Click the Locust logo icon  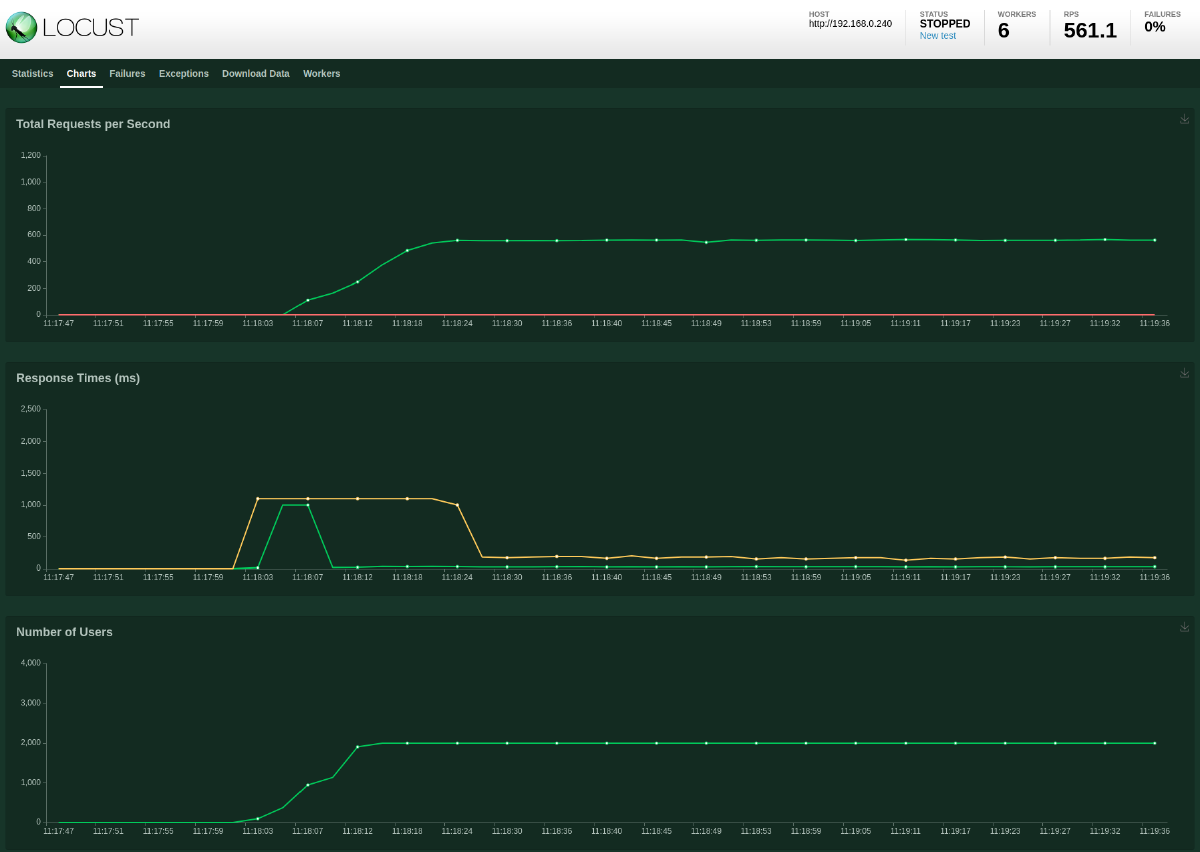[21, 27]
